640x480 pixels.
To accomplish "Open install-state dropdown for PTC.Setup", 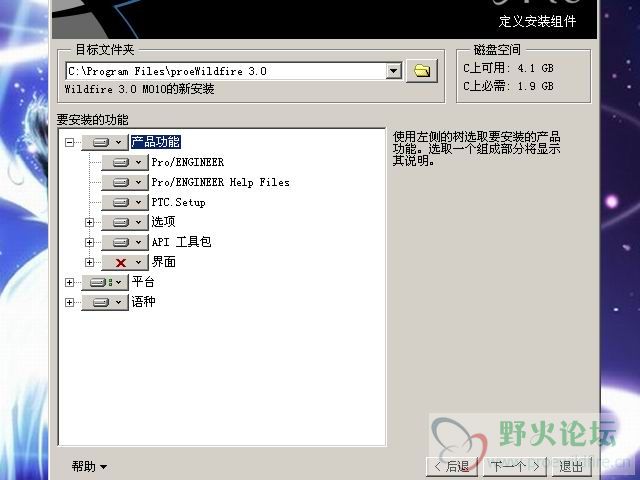I will coord(125,202).
